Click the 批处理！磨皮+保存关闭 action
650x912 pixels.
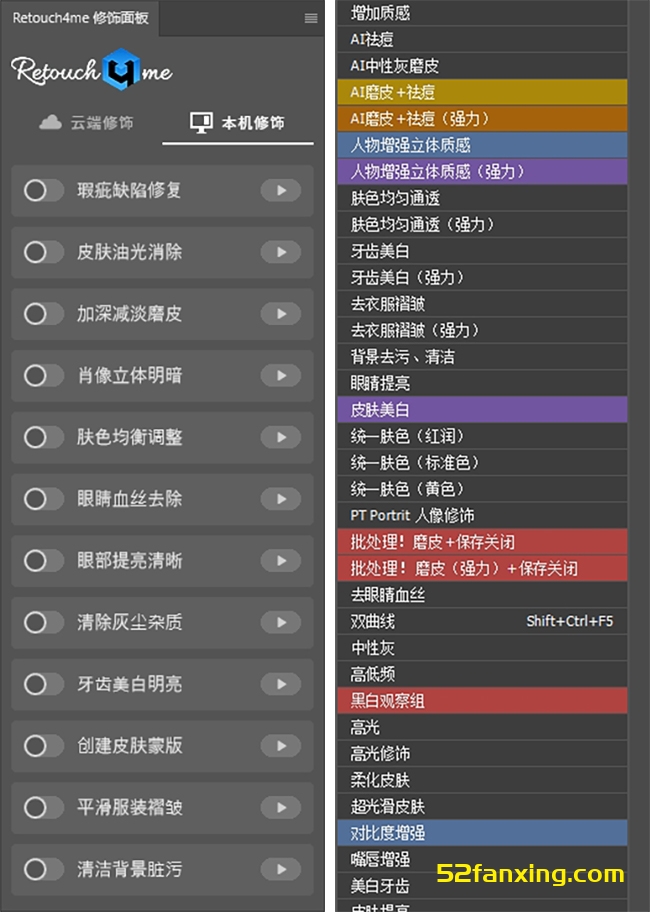[x=482, y=542]
